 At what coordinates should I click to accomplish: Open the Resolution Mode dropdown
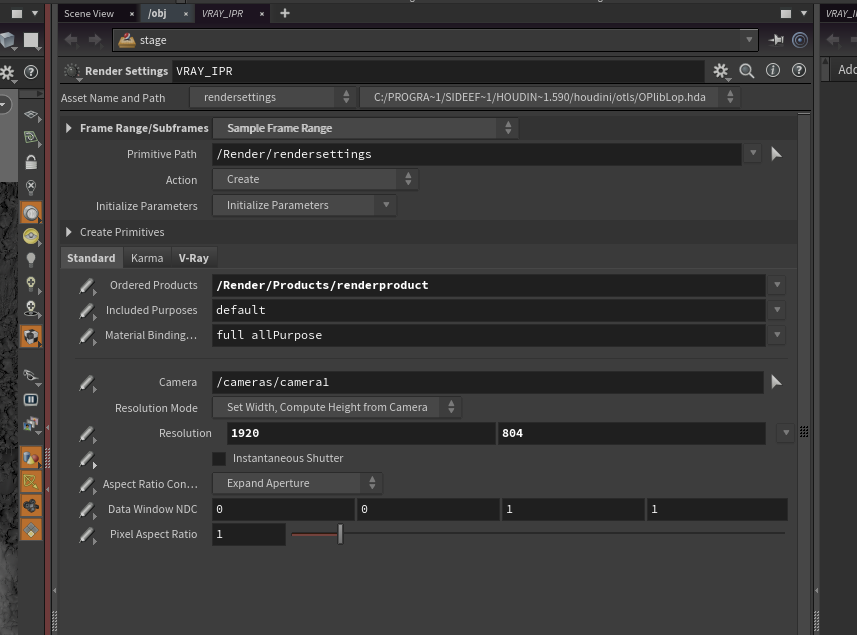pyautogui.click(x=337, y=407)
